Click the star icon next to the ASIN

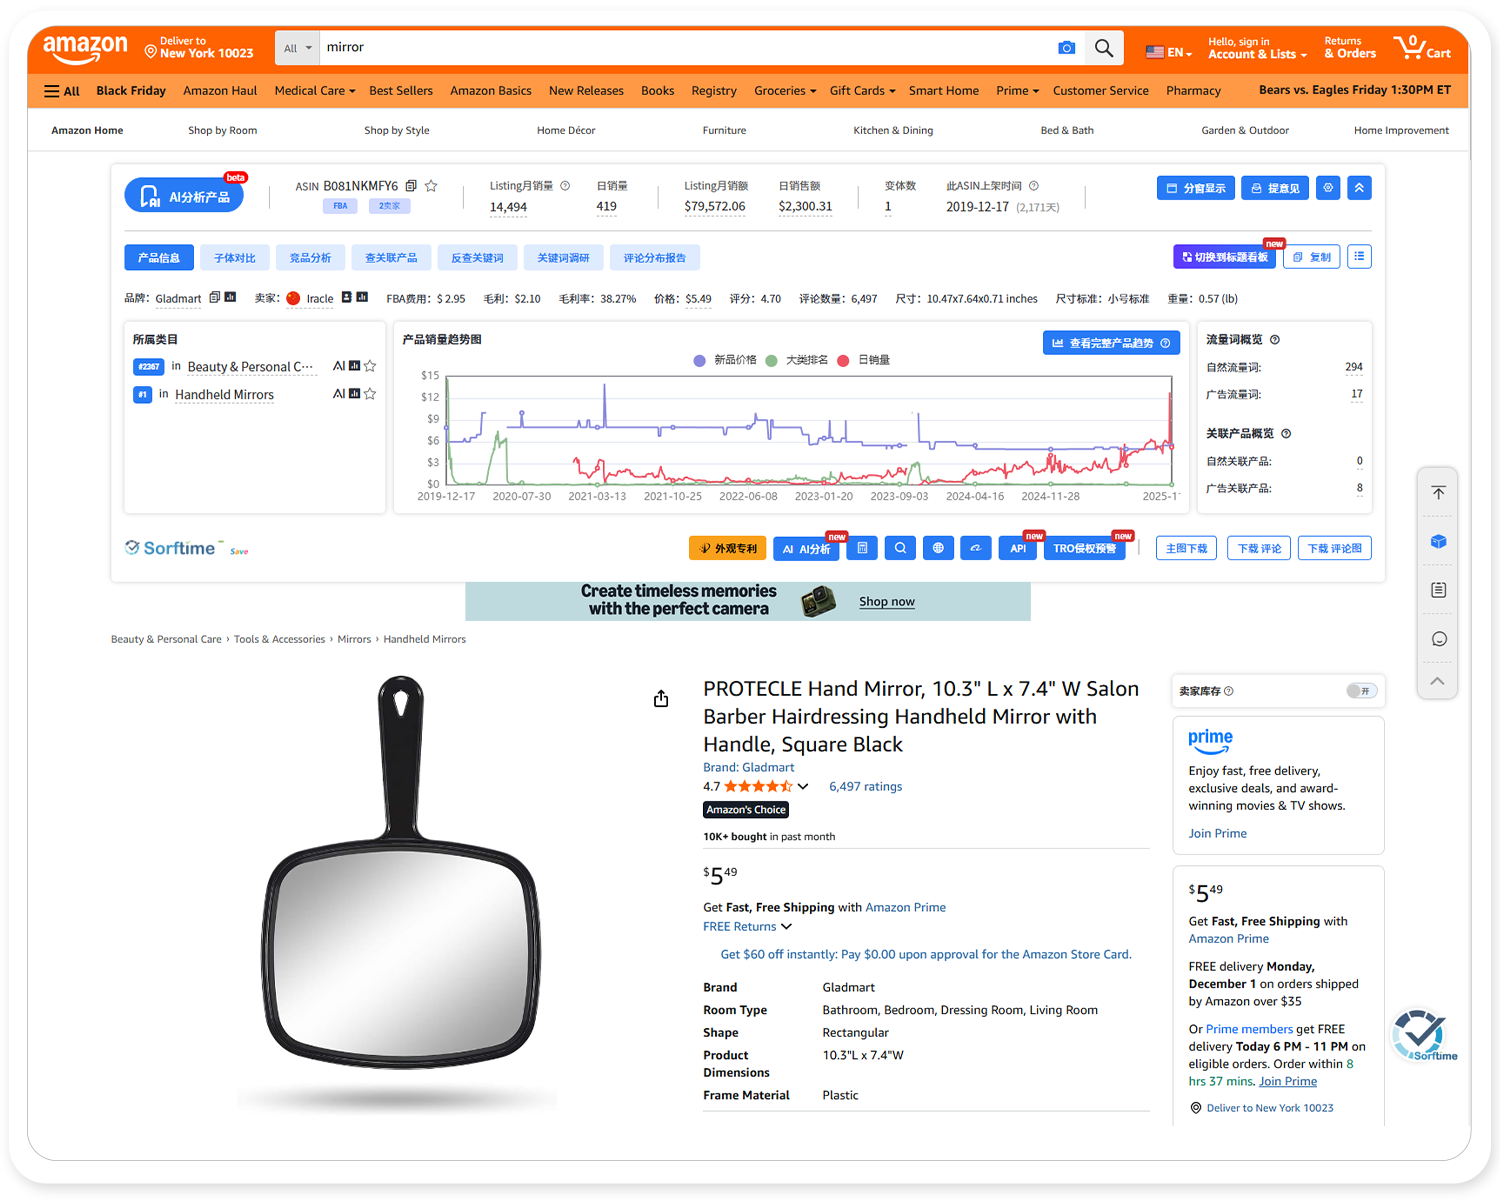431,186
